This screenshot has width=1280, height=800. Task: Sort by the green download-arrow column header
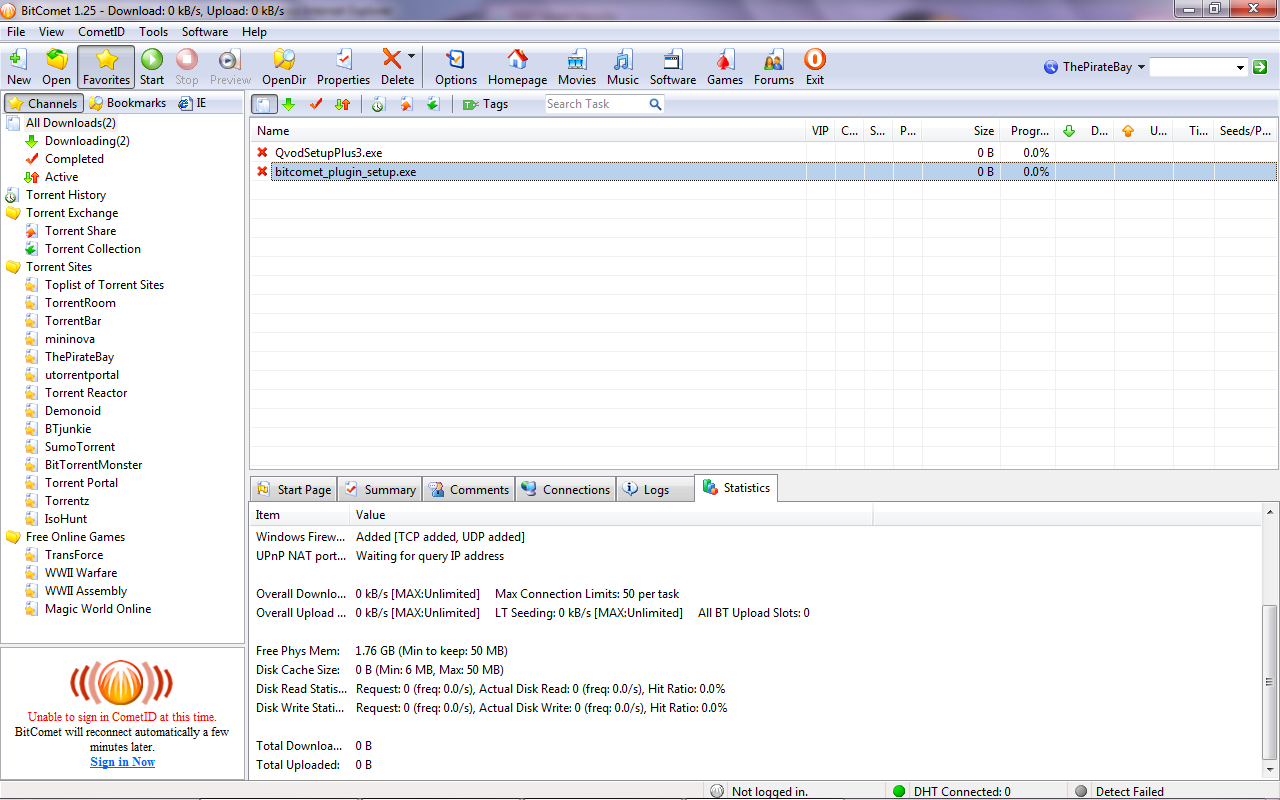[x=1068, y=131]
